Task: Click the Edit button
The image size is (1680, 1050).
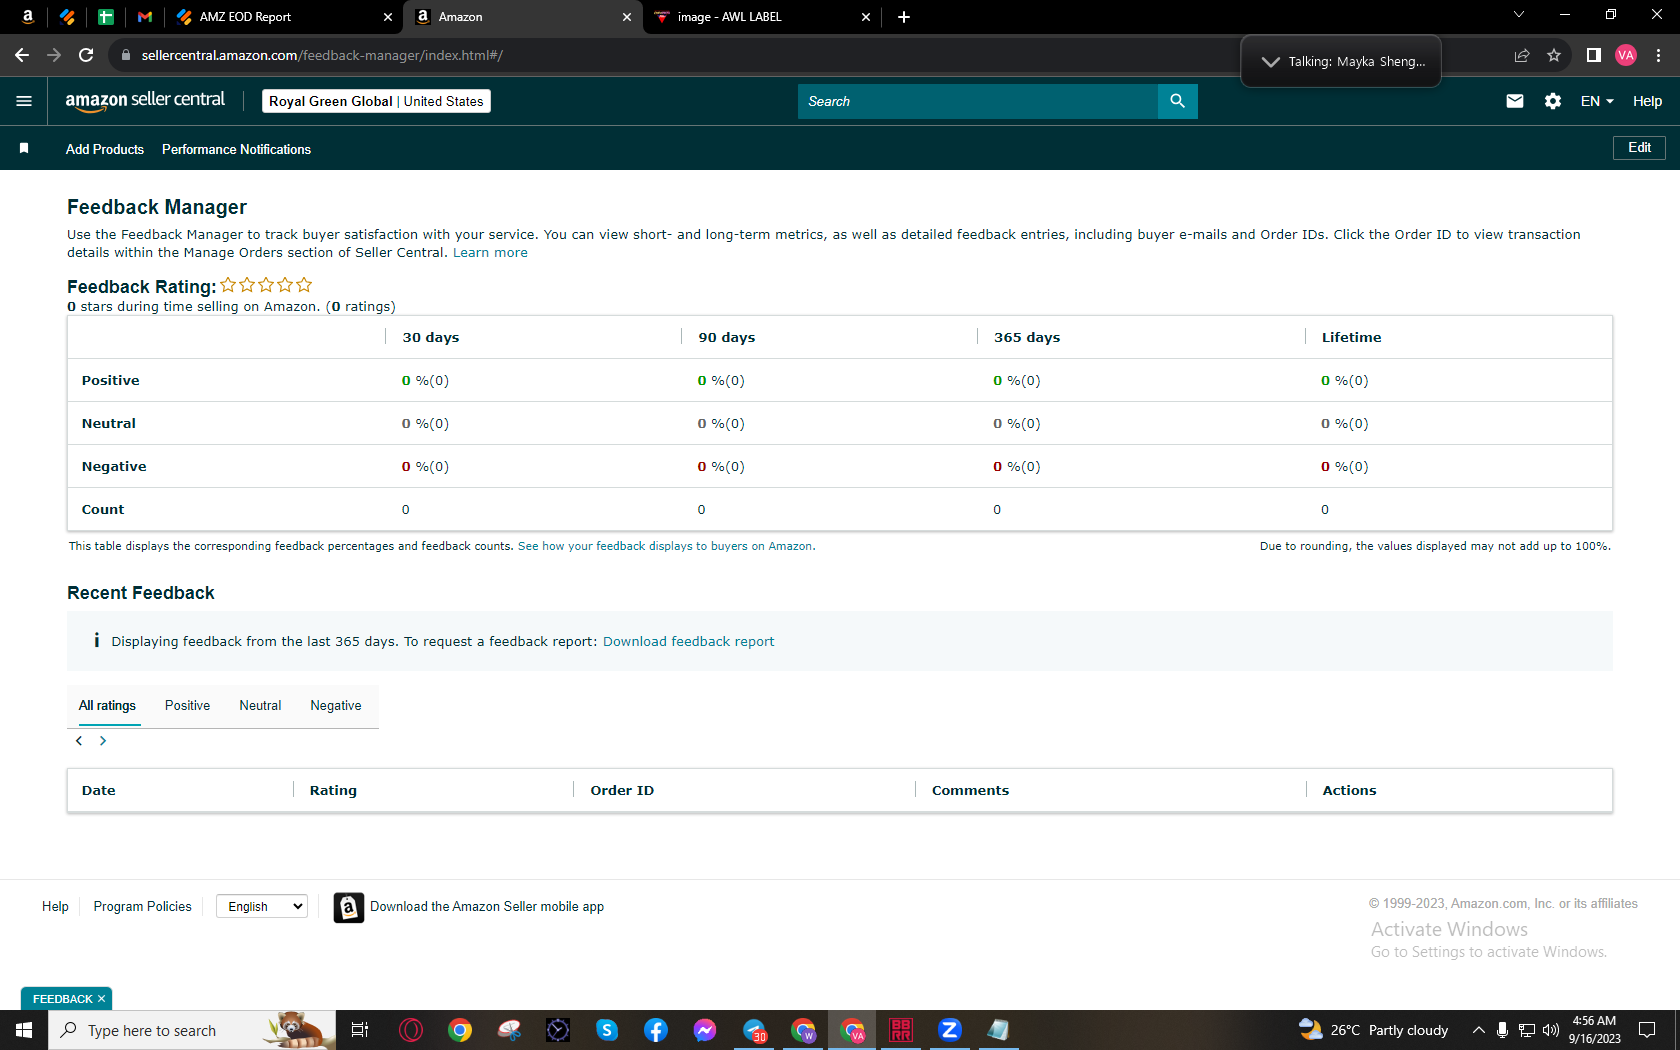Action: tap(1639, 148)
